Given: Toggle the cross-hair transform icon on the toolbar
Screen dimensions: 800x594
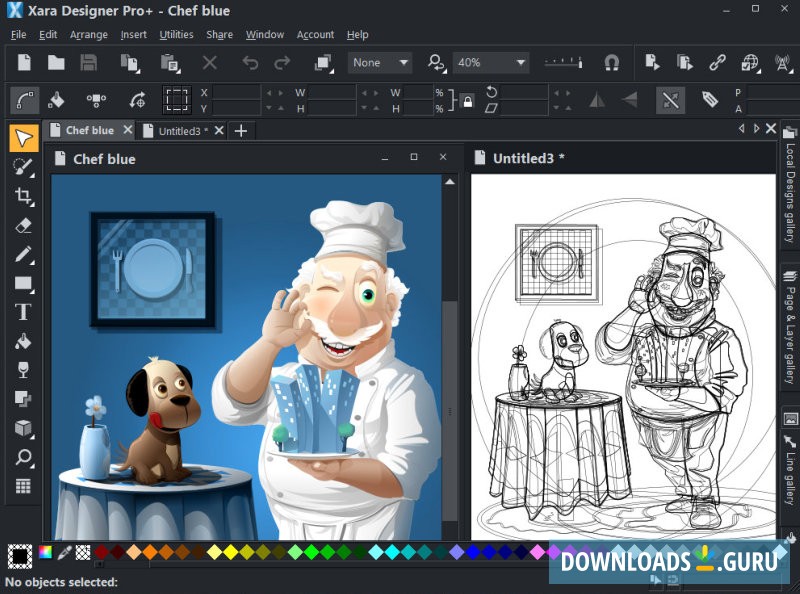Looking at the screenshot, I should point(670,100).
